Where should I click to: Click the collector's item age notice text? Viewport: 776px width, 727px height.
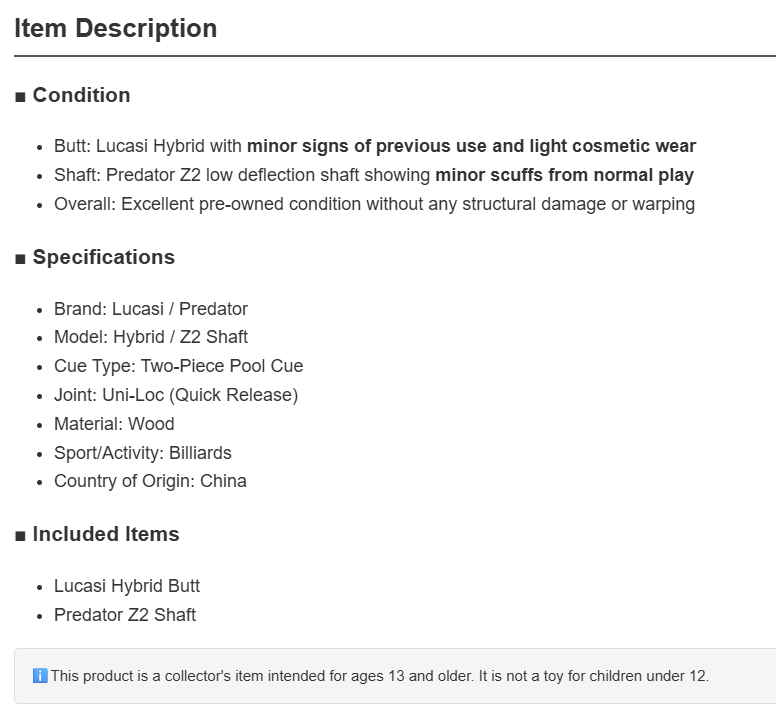(x=380, y=676)
